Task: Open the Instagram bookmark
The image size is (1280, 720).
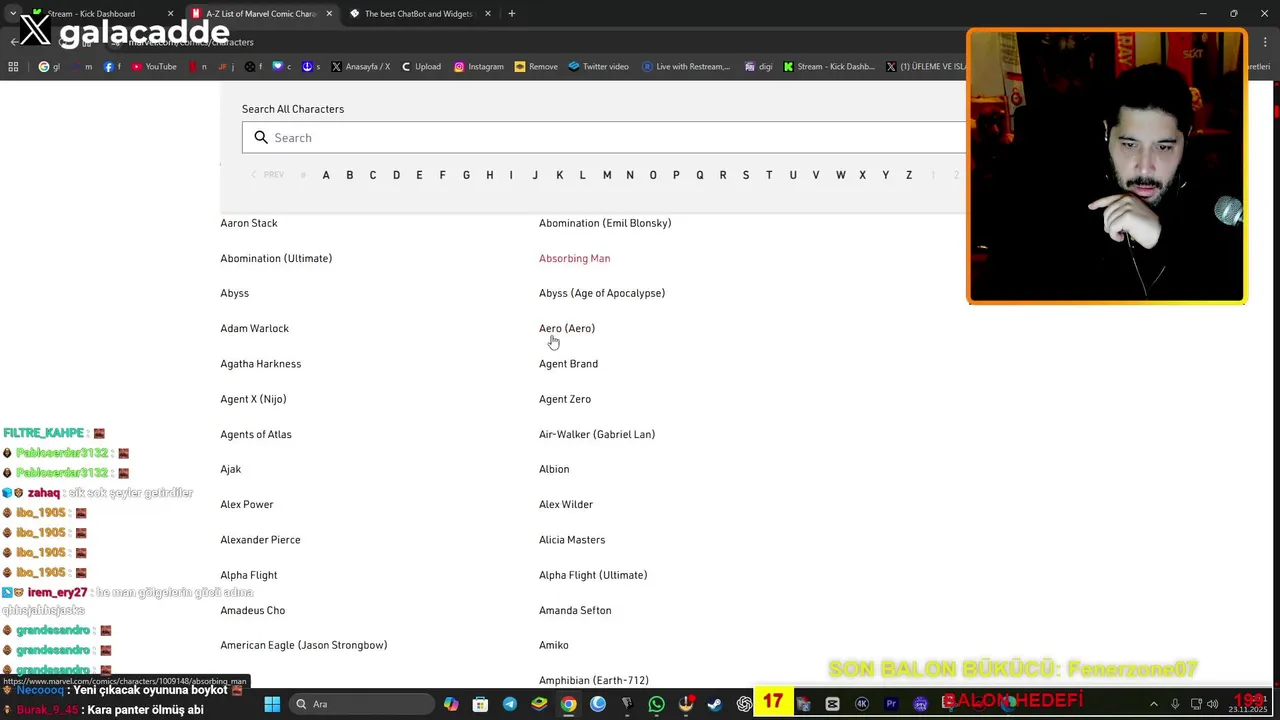Action: (x=478, y=67)
